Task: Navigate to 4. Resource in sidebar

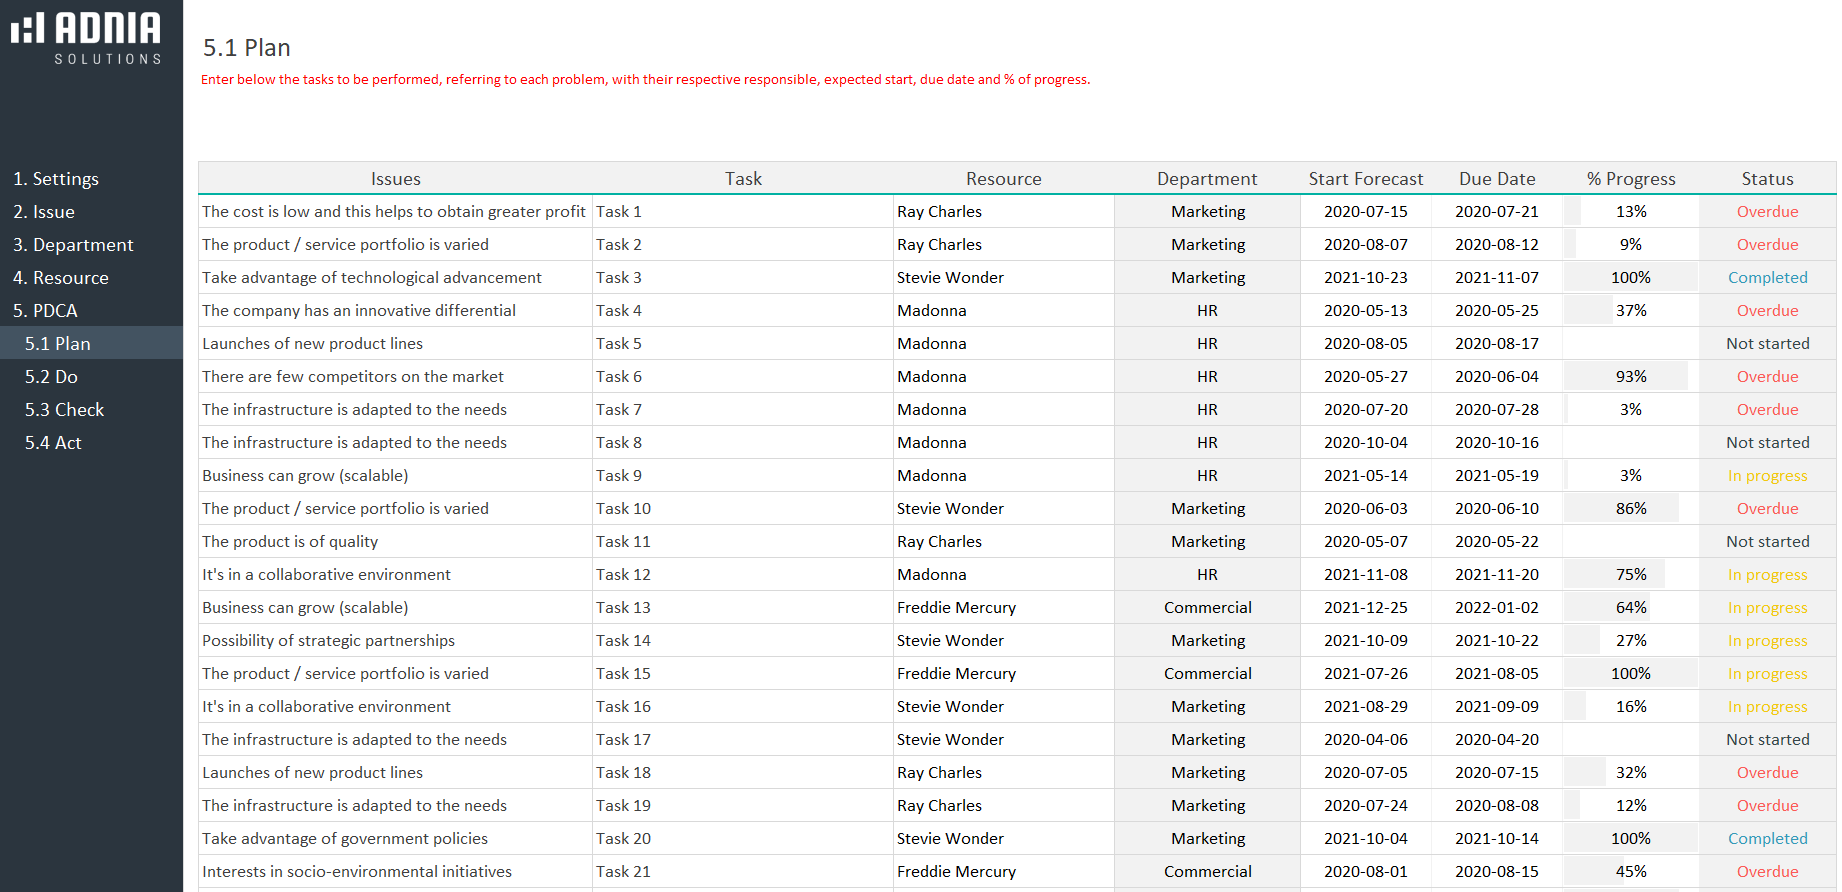Action: point(61,278)
